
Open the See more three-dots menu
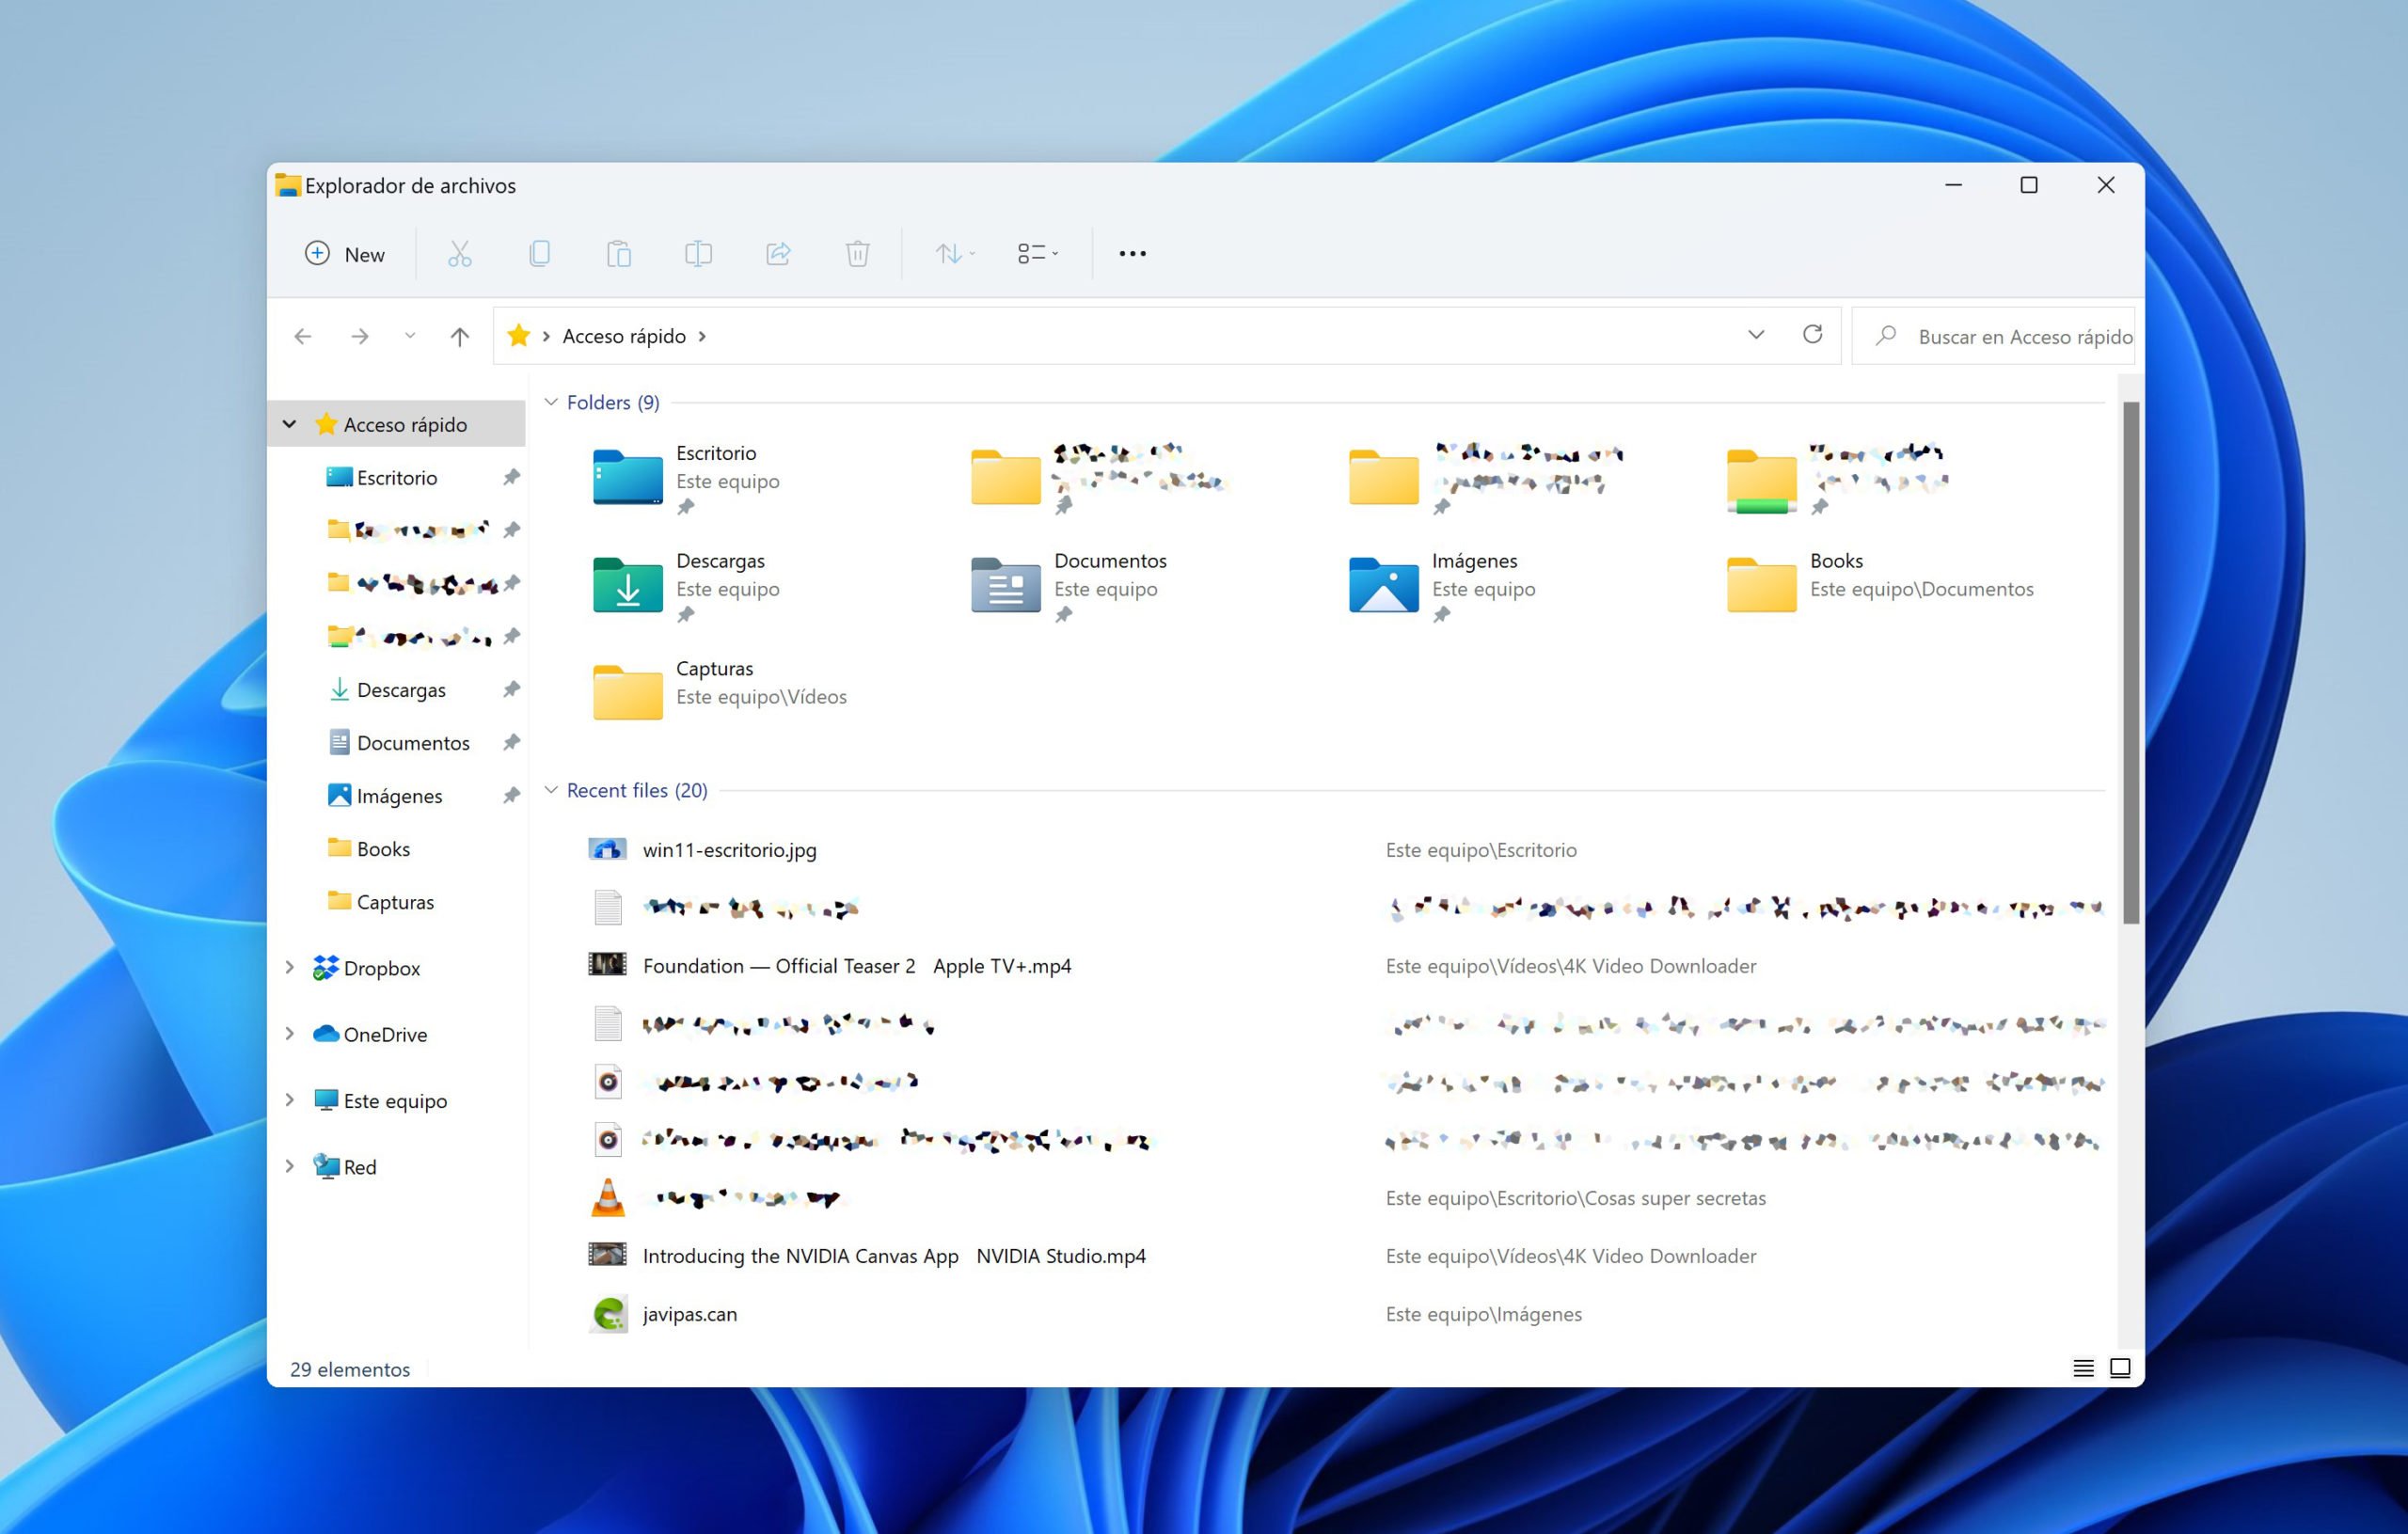coord(1132,254)
